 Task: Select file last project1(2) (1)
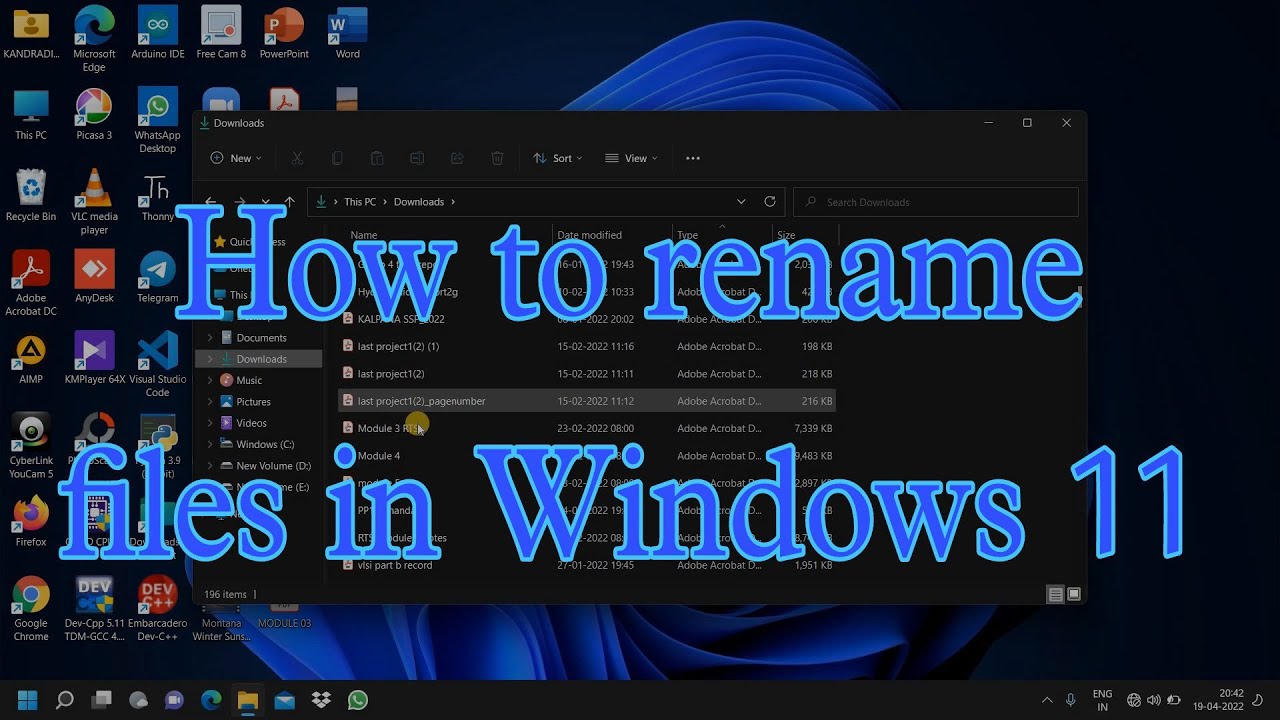click(x=398, y=346)
